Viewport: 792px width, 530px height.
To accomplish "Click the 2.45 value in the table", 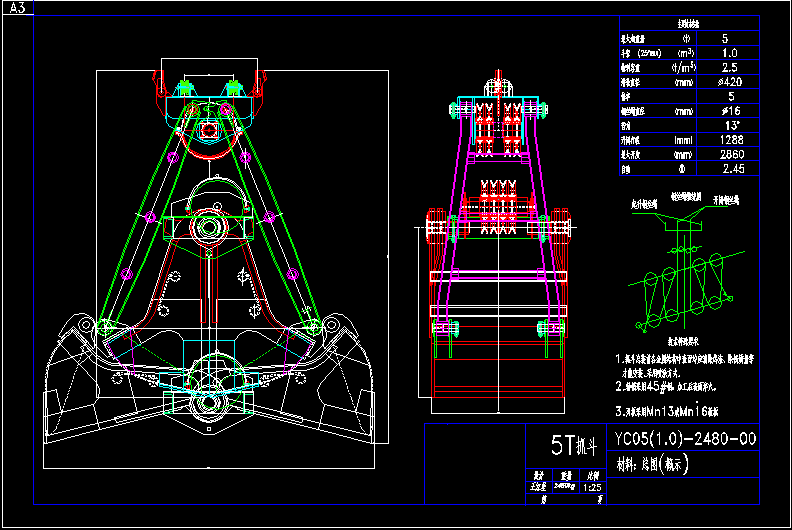I will pos(733,169).
